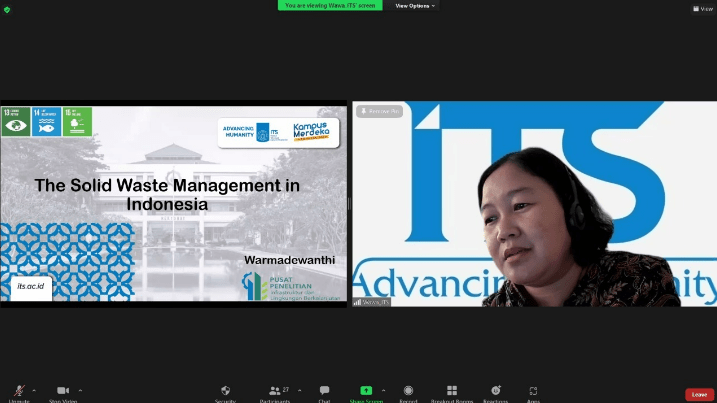Open the Chat panel
717x403 pixels.
click(324, 391)
